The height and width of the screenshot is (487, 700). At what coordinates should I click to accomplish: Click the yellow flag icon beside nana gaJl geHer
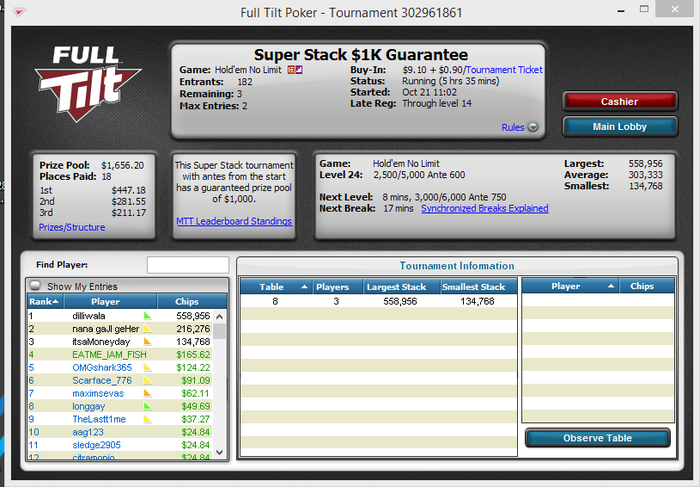click(148, 329)
